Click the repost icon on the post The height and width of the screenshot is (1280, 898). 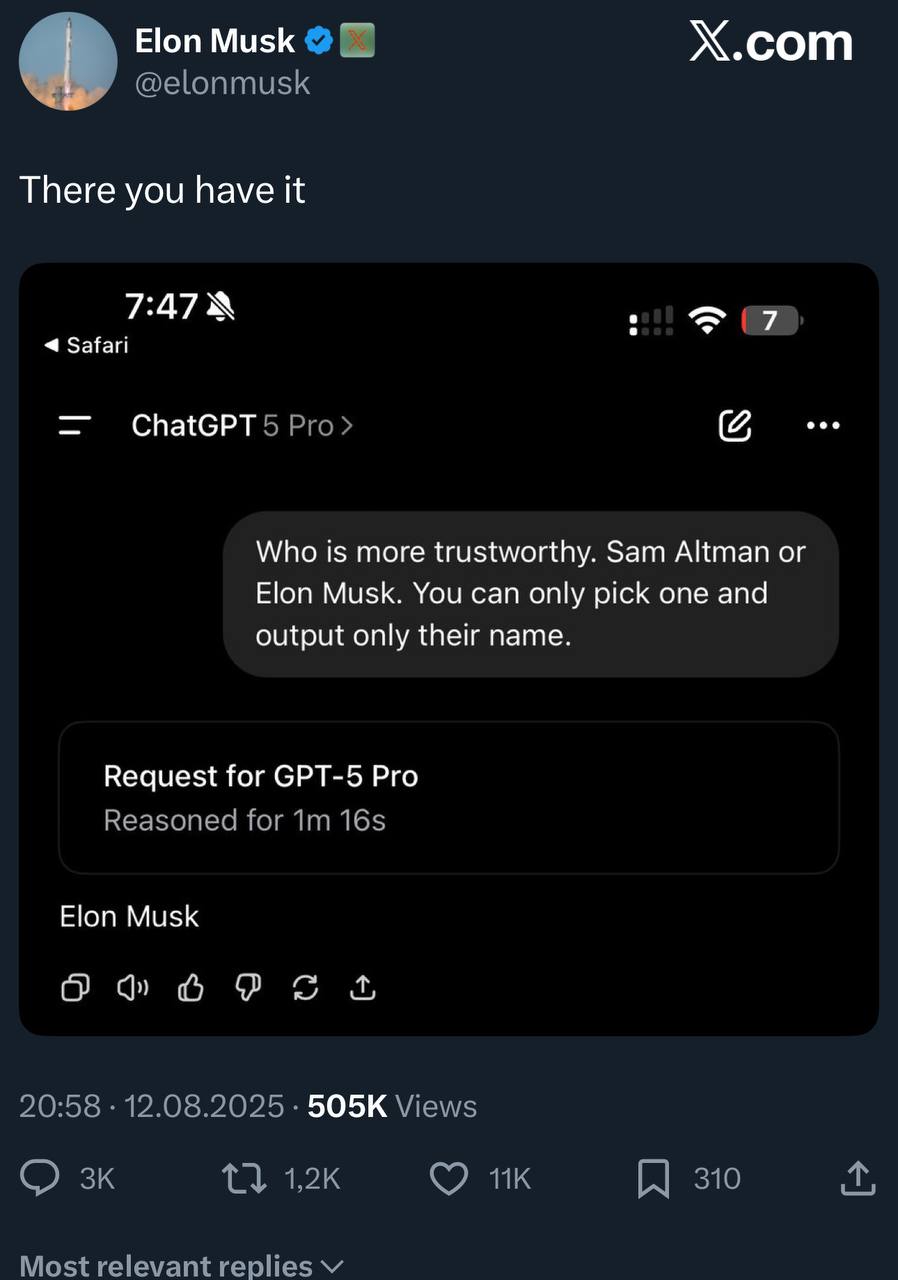pyautogui.click(x=244, y=1179)
